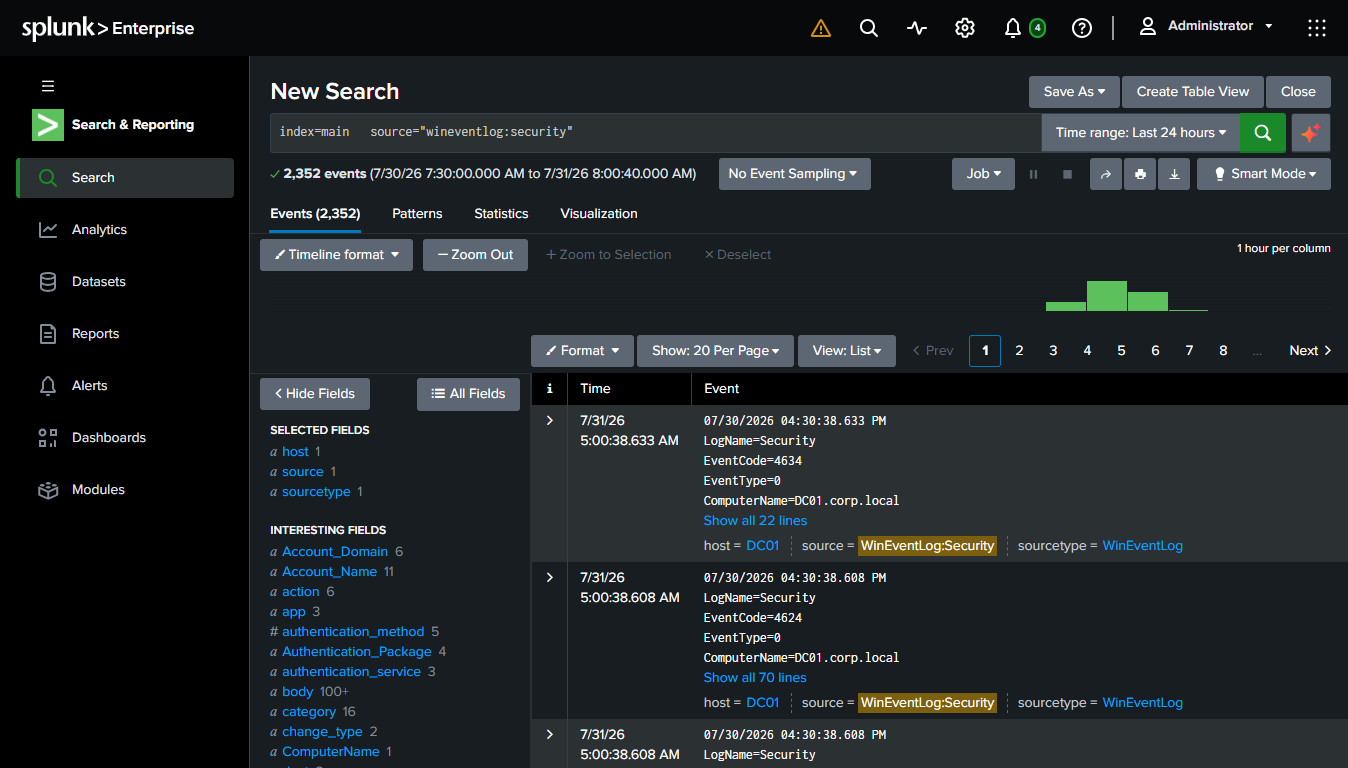Open the Timeline format dropdown
Screen dimensions: 1348x768
tap(336, 255)
